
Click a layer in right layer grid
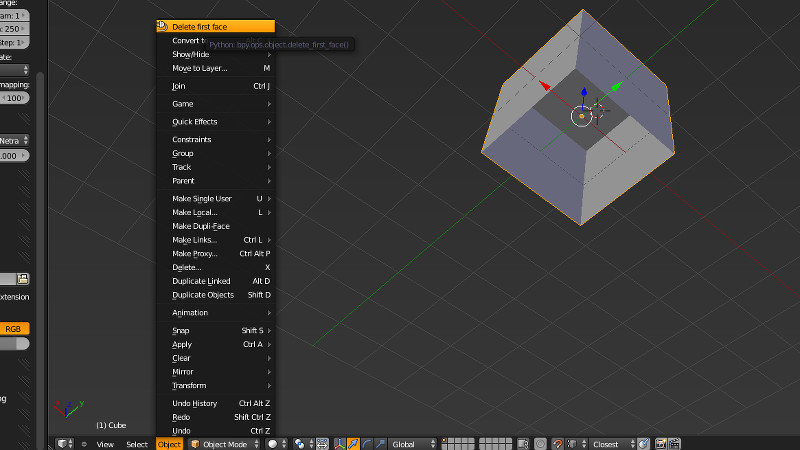(495, 444)
